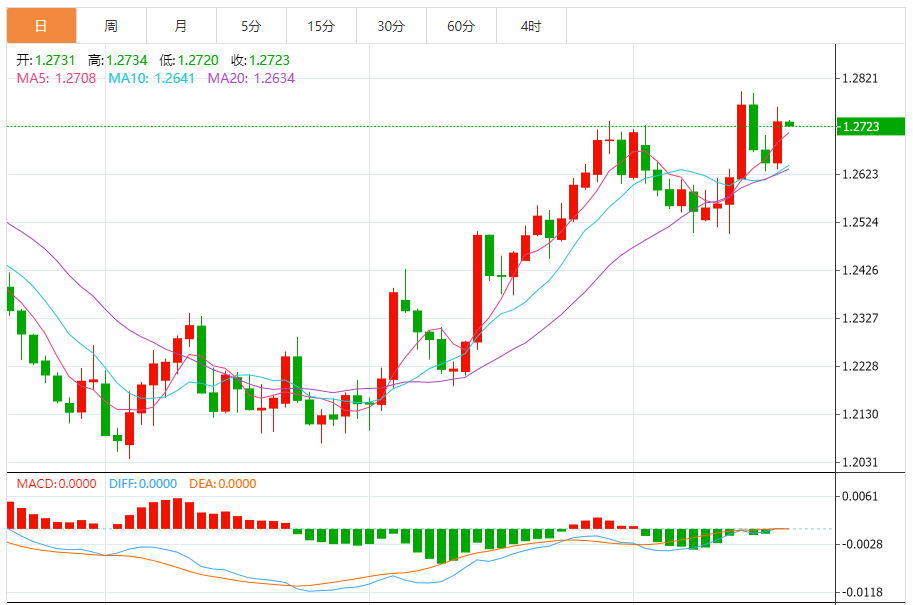Click the latest small green candlestick

[789, 123]
